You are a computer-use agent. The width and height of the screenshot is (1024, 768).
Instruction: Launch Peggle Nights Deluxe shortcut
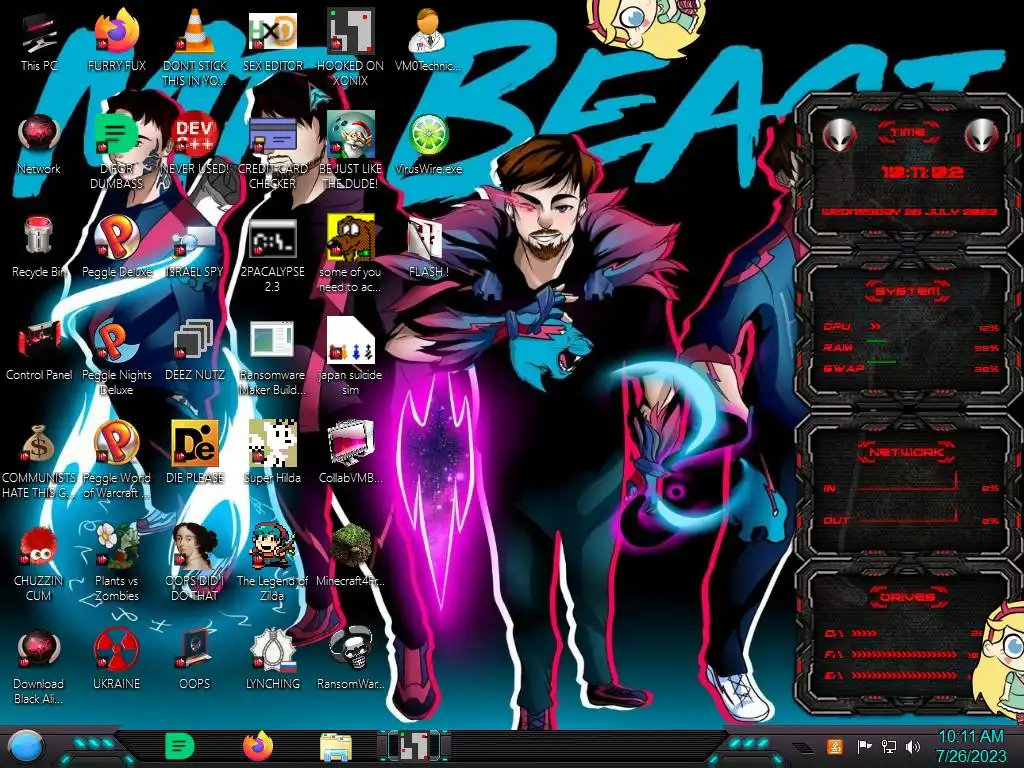coord(116,358)
